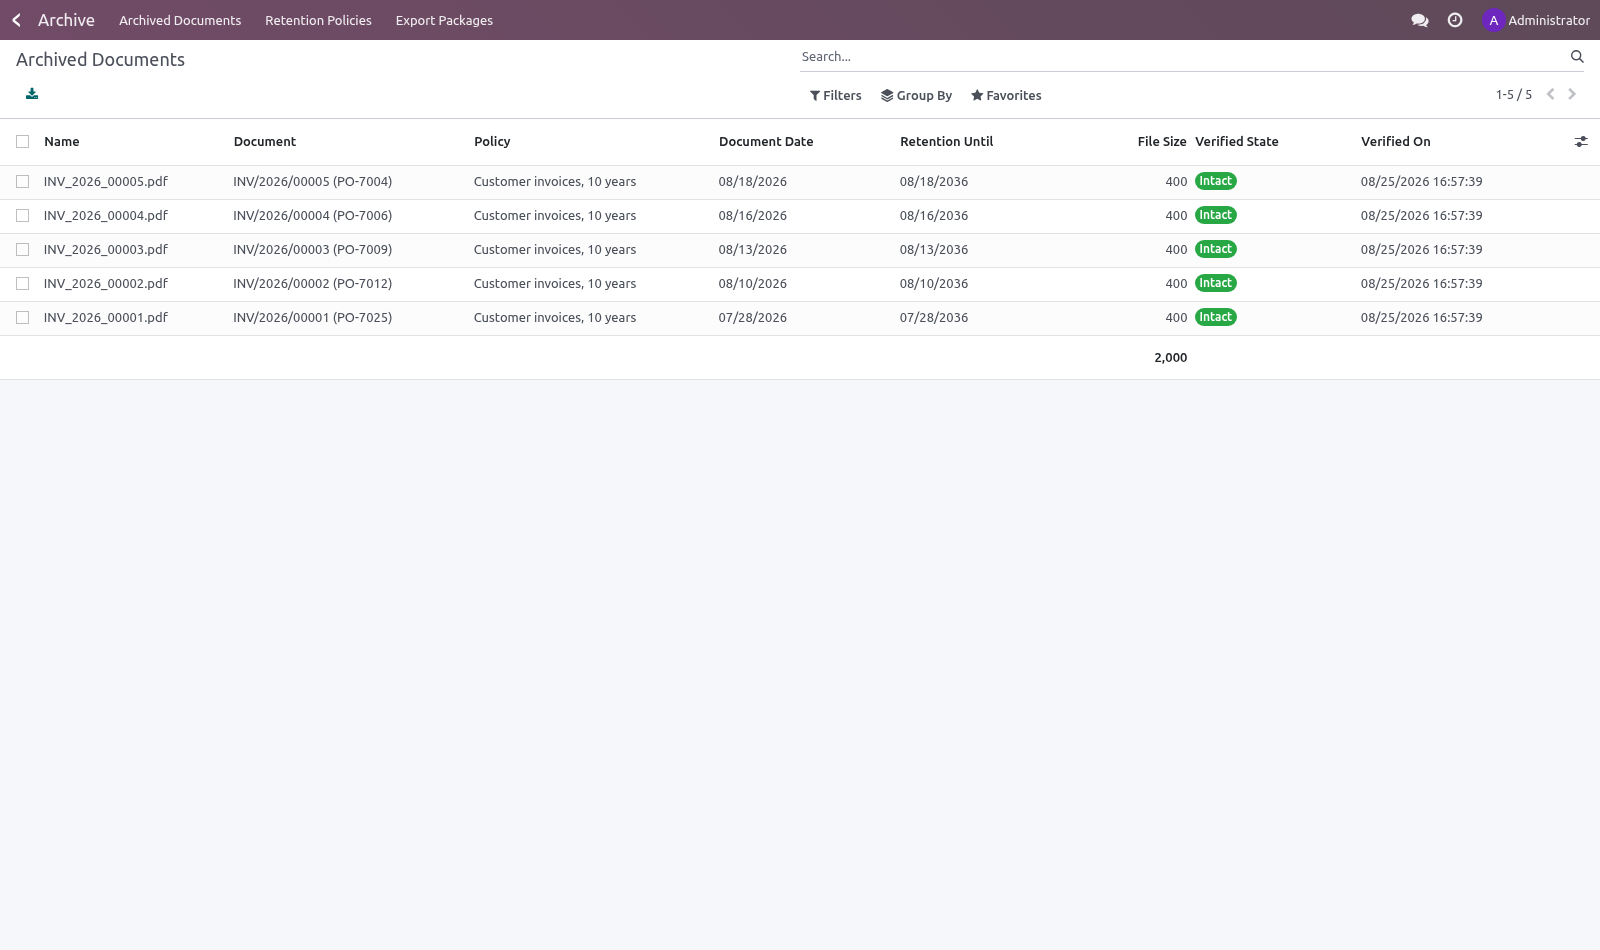The height and width of the screenshot is (950, 1600).
Task: Click INV/2026/00001 (PO-7025) cell
Action: [x=313, y=318]
